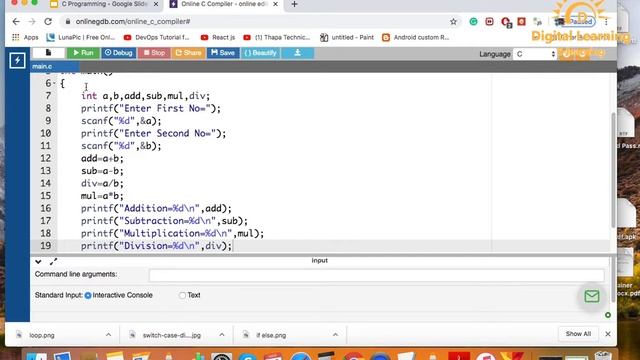The image size is (640, 360).
Task: Click line 7 int declaration code
Action: 145,96
